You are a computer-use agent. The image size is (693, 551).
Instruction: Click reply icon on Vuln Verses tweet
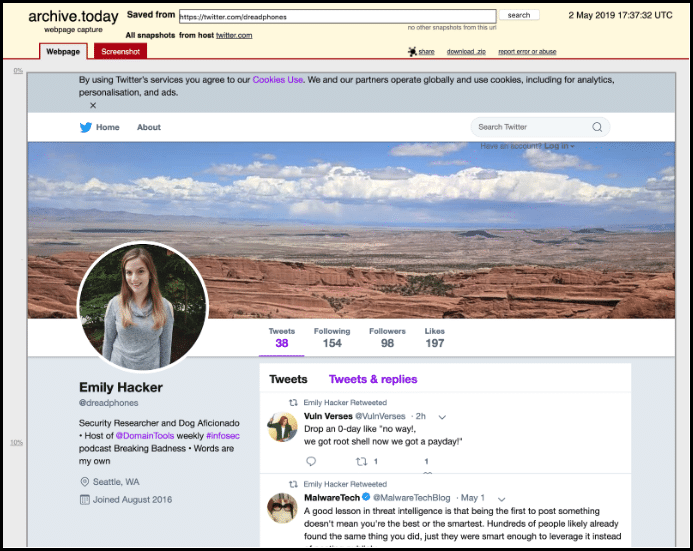coord(311,461)
